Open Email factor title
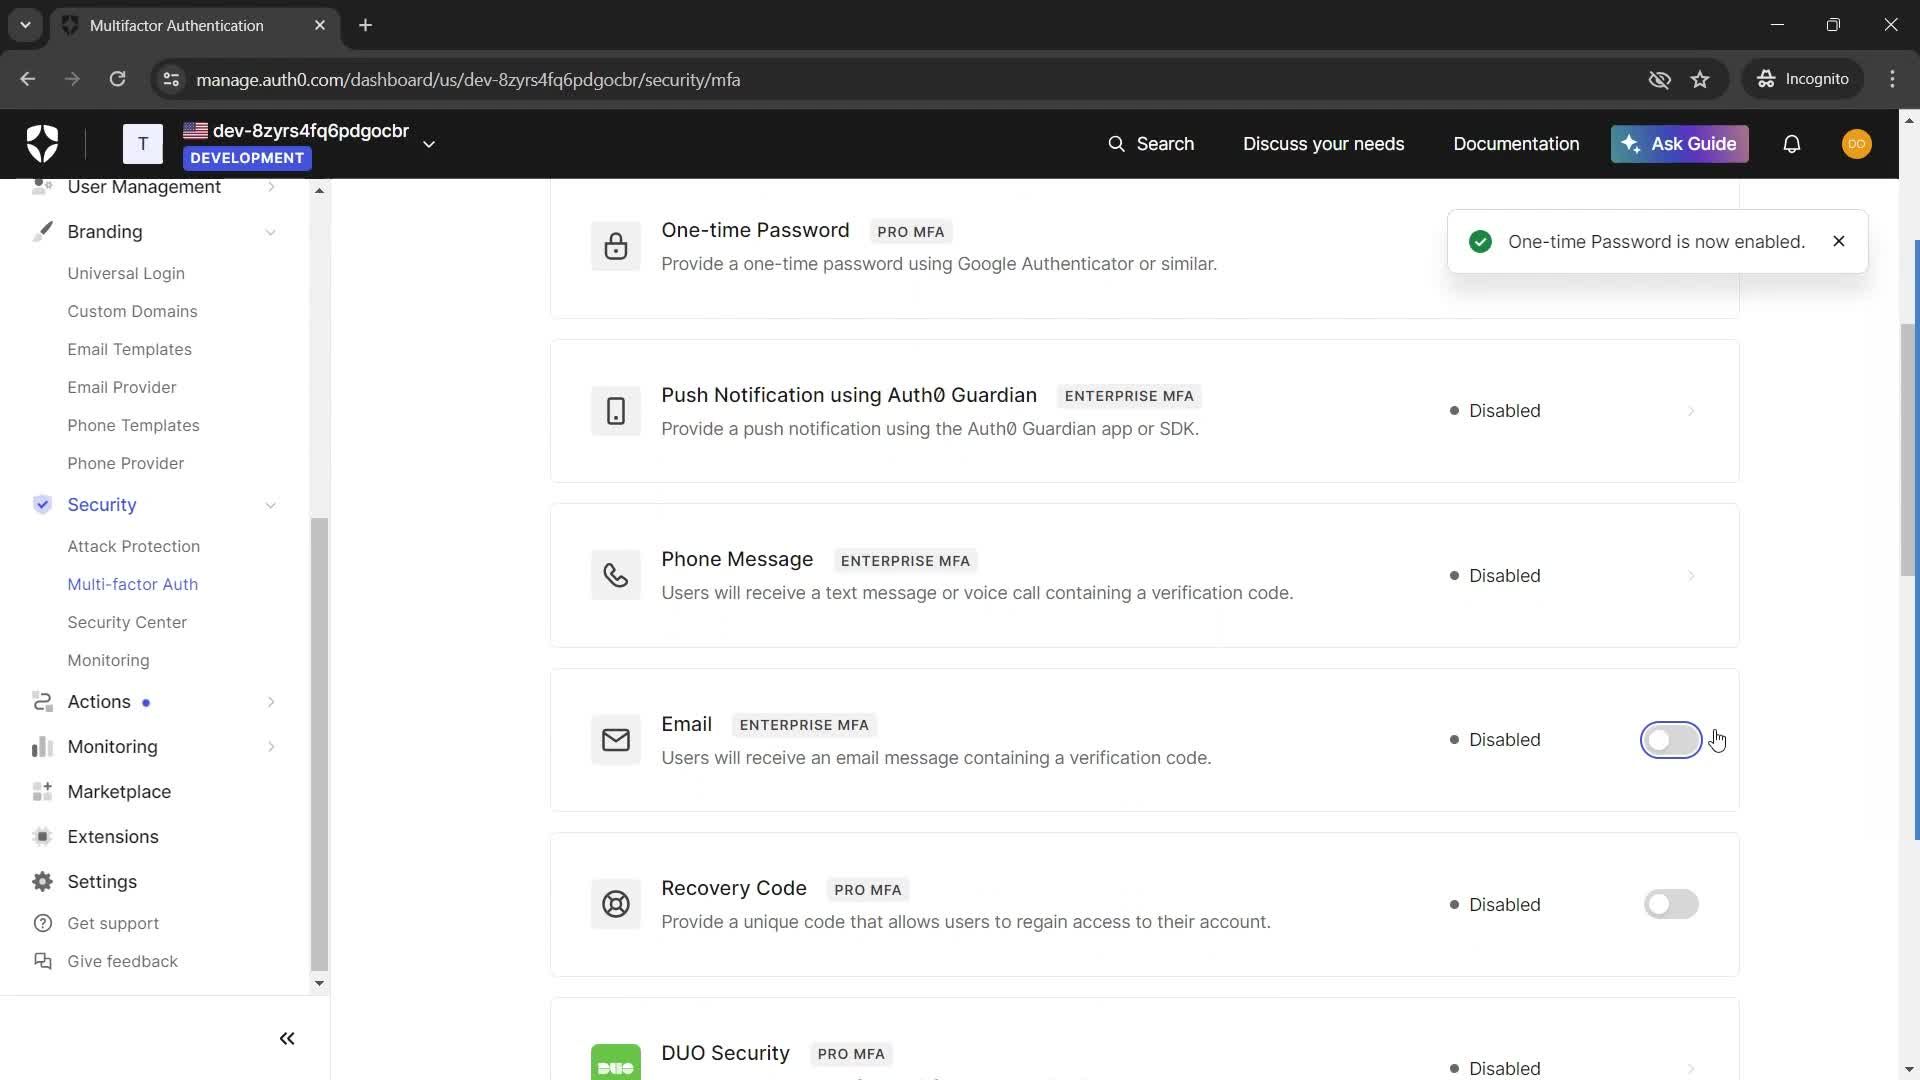1920x1080 pixels. (x=686, y=724)
